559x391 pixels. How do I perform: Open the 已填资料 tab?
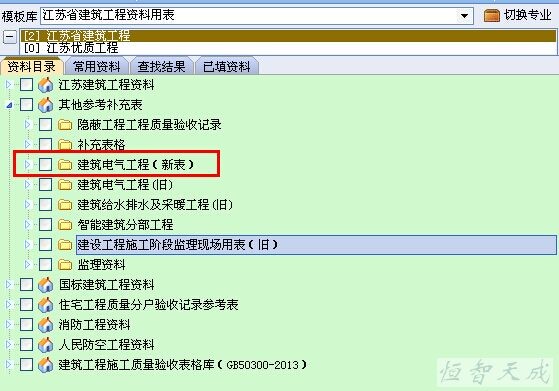click(227, 66)
